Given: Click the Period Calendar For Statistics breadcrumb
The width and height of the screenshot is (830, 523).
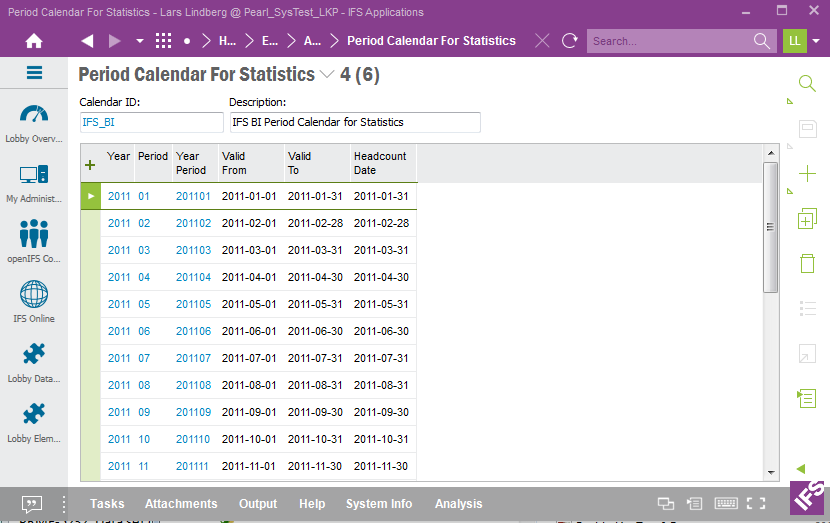Looking at the screenshot, I should pyautogui.click(x=431, y=41).
